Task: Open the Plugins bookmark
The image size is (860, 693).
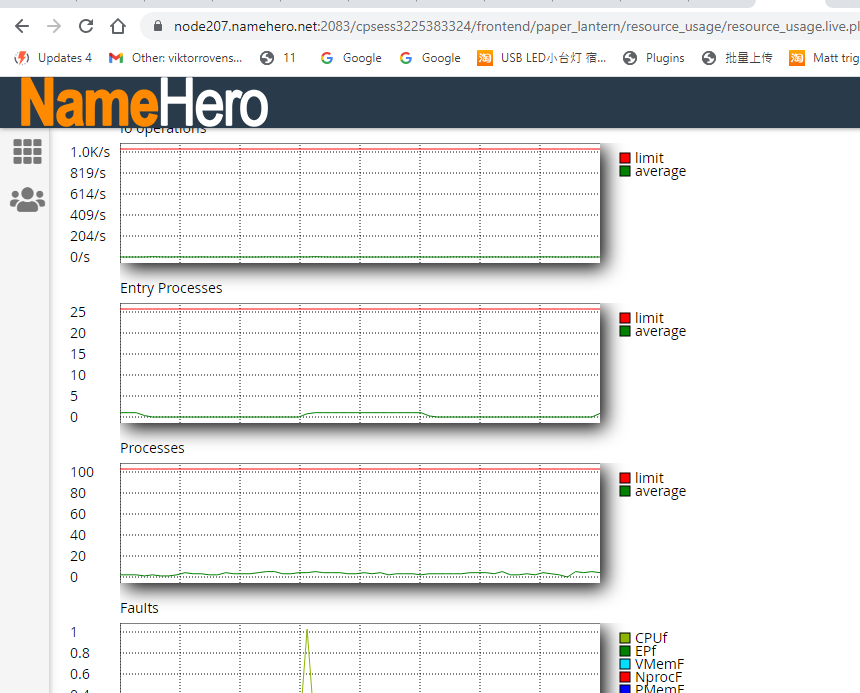Action: [653, 58]
